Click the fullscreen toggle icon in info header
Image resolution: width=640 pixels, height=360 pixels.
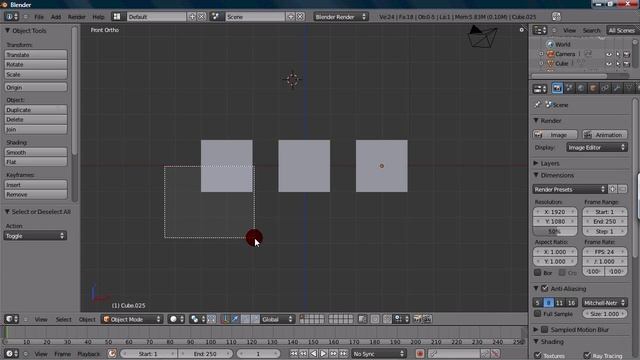[556, 17]
